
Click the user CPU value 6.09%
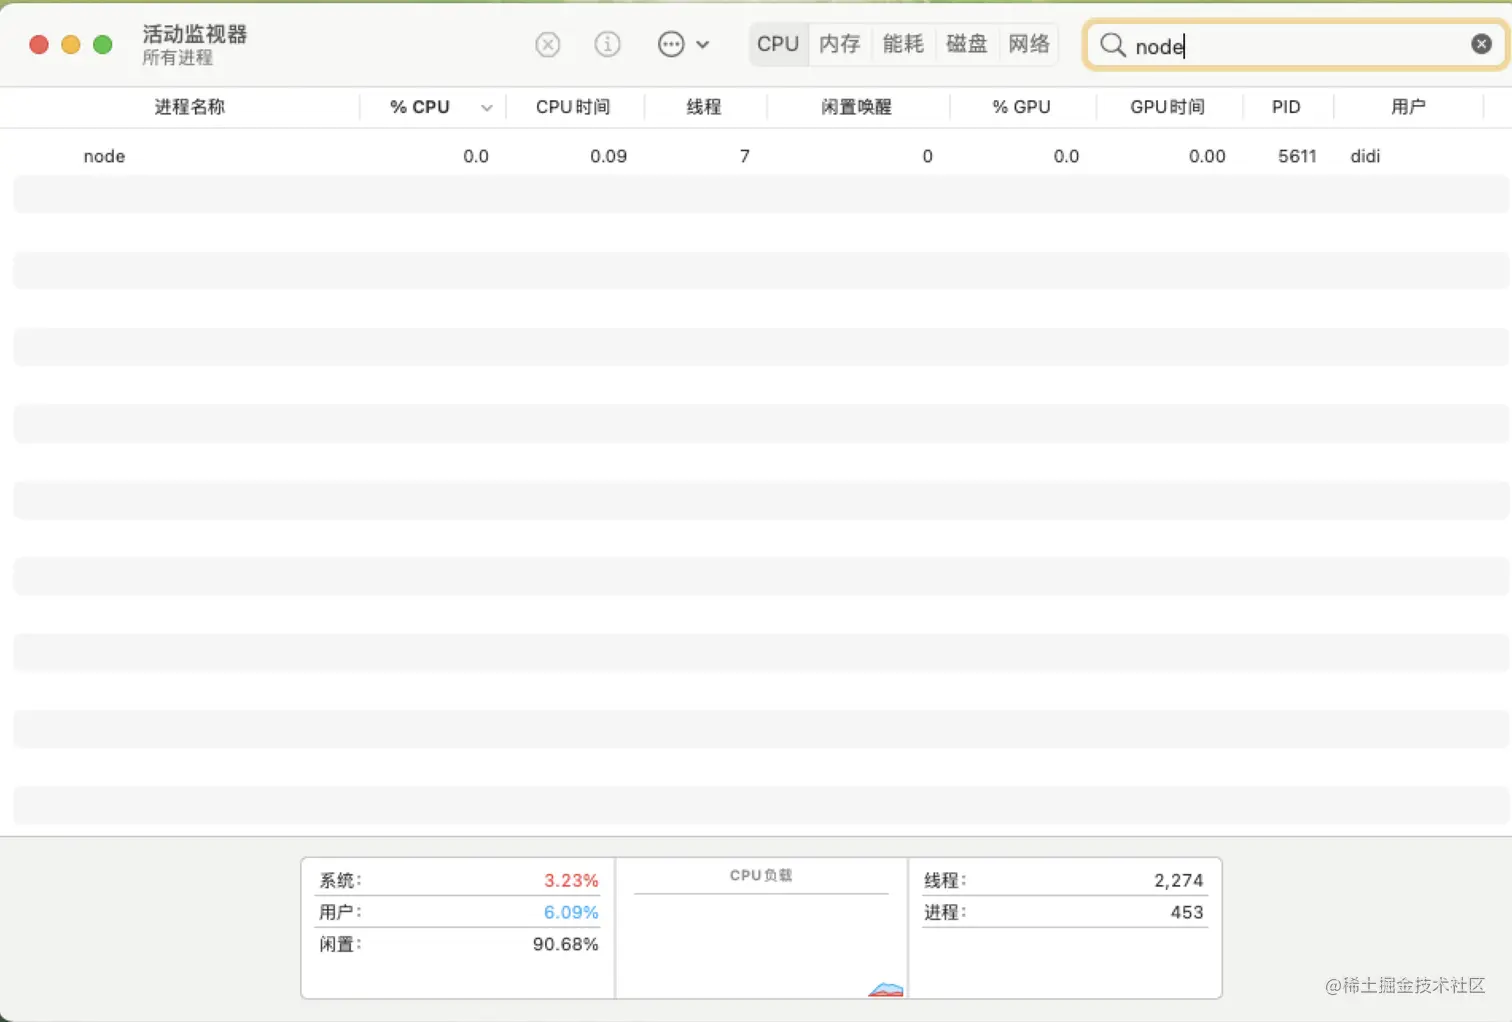point(571,912)
